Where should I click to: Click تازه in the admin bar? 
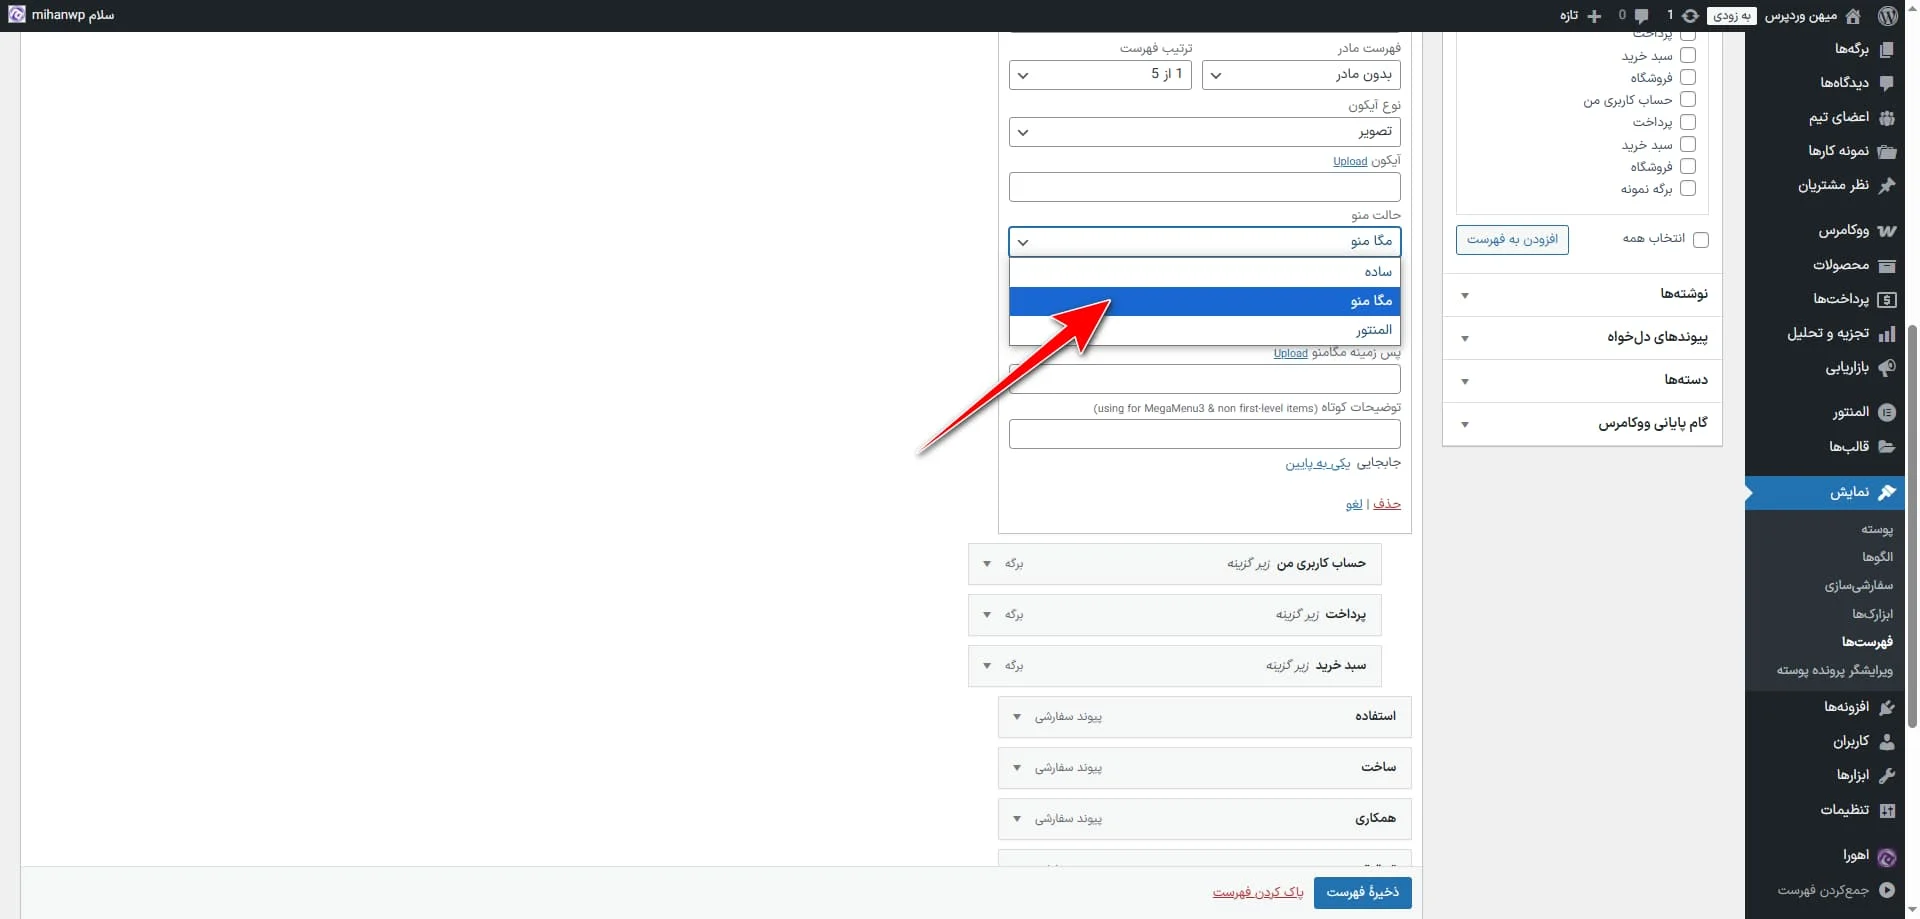(x=1570, y=16)
